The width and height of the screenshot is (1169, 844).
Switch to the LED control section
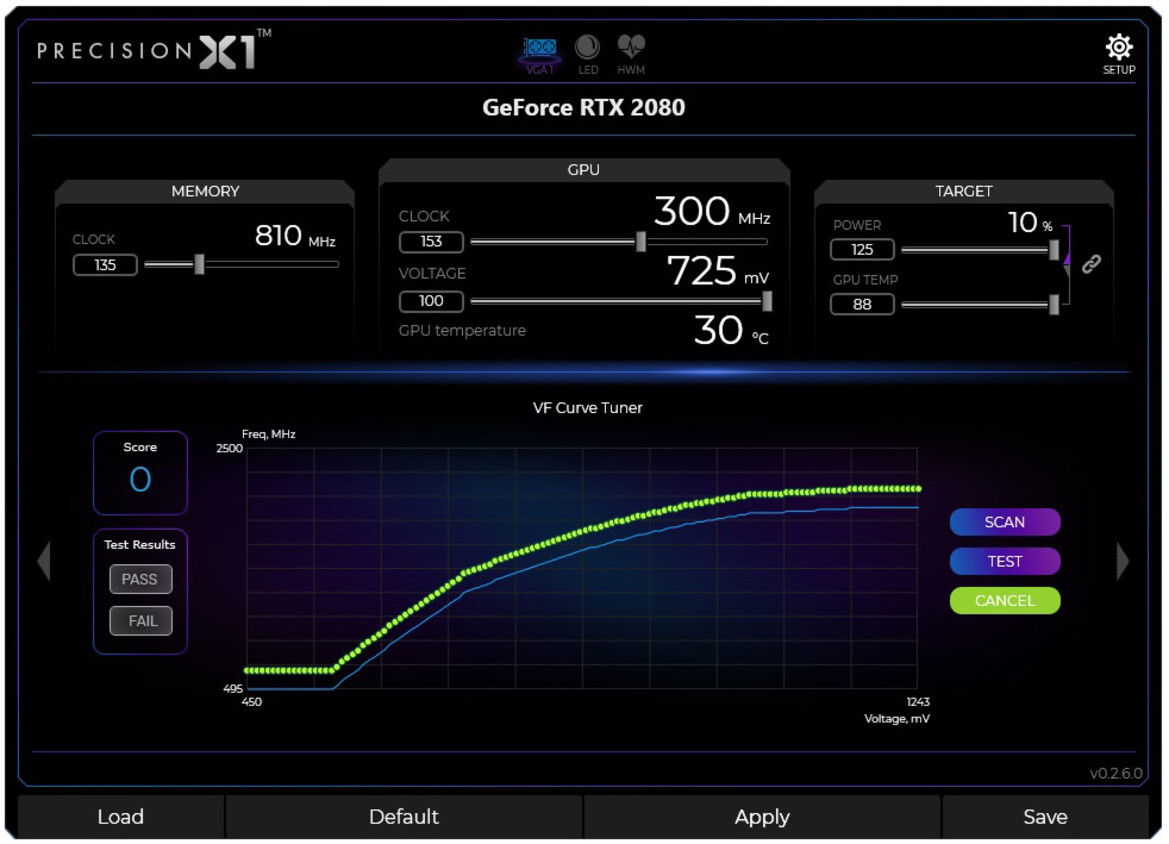point(587,55)
